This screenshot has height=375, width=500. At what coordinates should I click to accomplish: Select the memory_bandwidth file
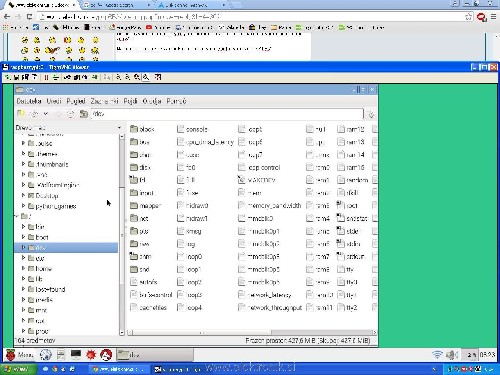tap(270, 205)
